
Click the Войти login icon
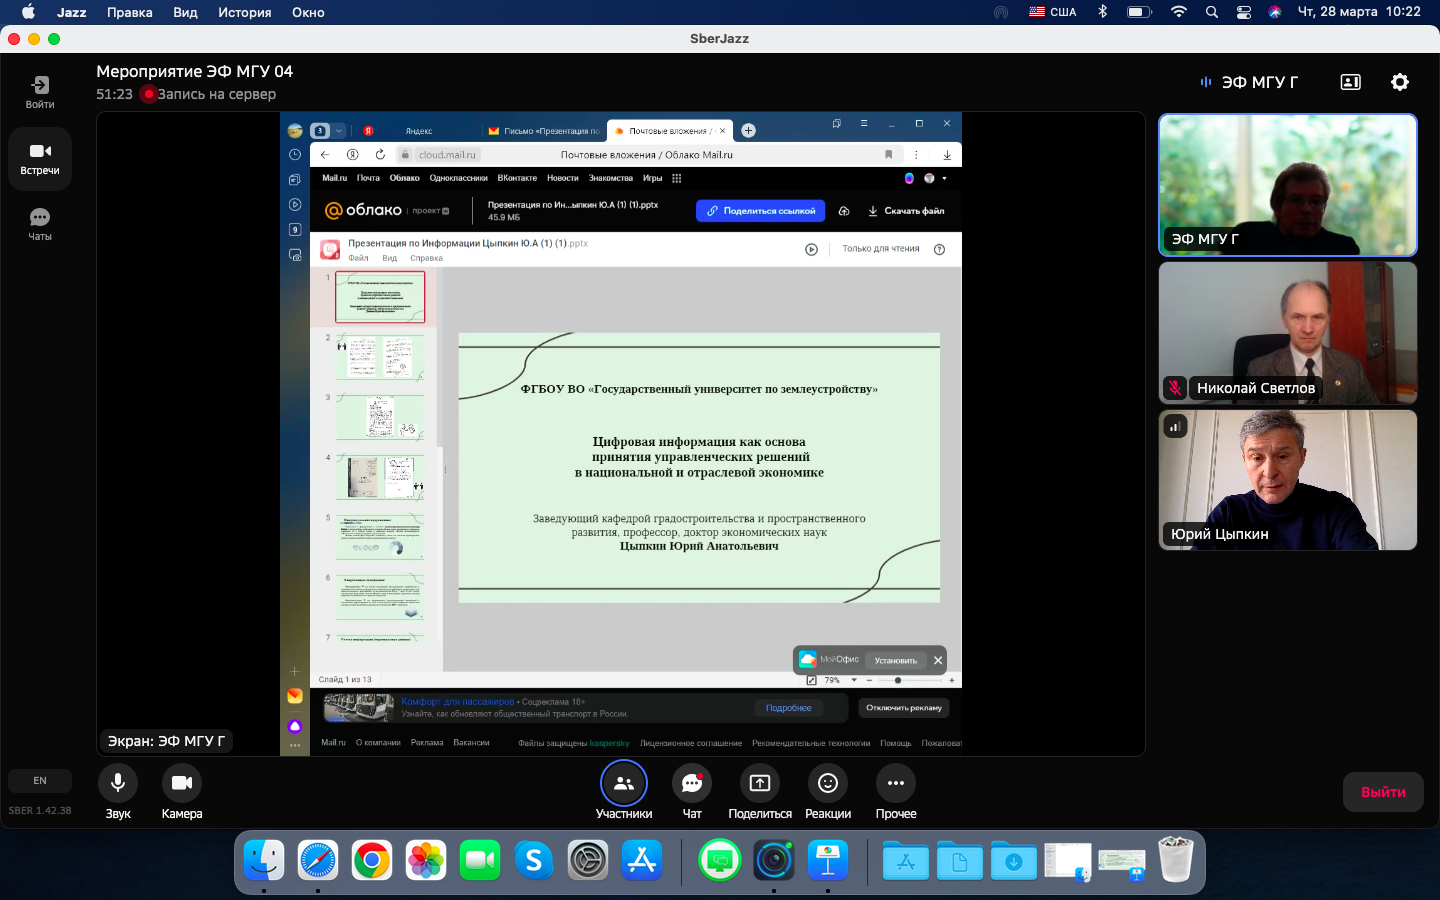[x=40, y=92]
